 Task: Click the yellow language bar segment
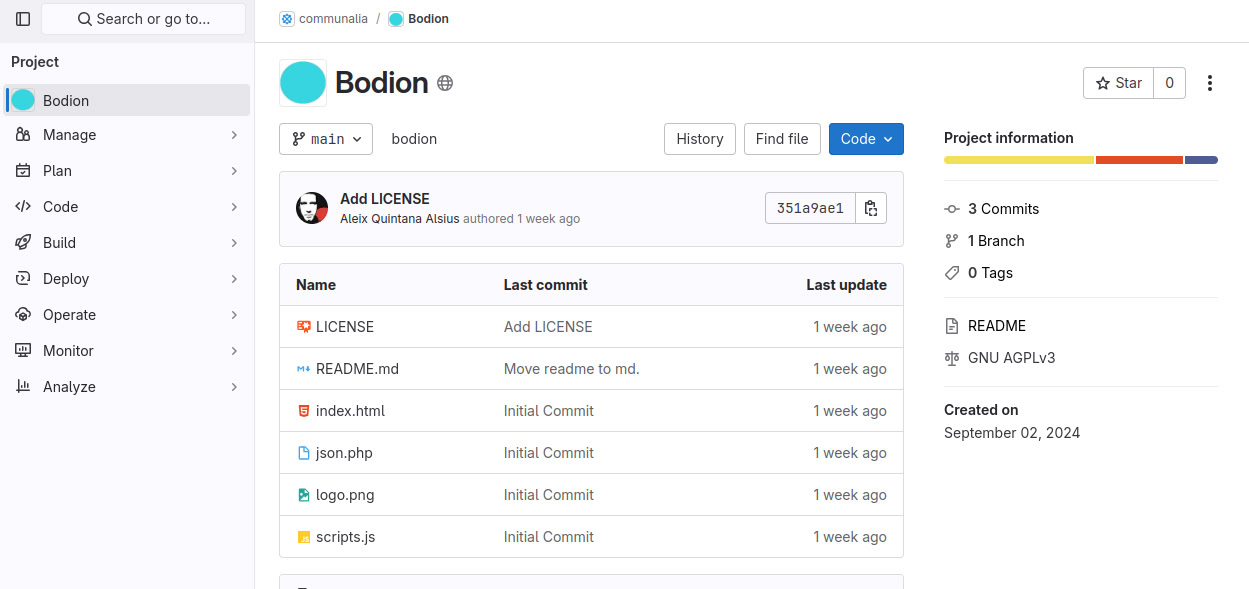1018,160
